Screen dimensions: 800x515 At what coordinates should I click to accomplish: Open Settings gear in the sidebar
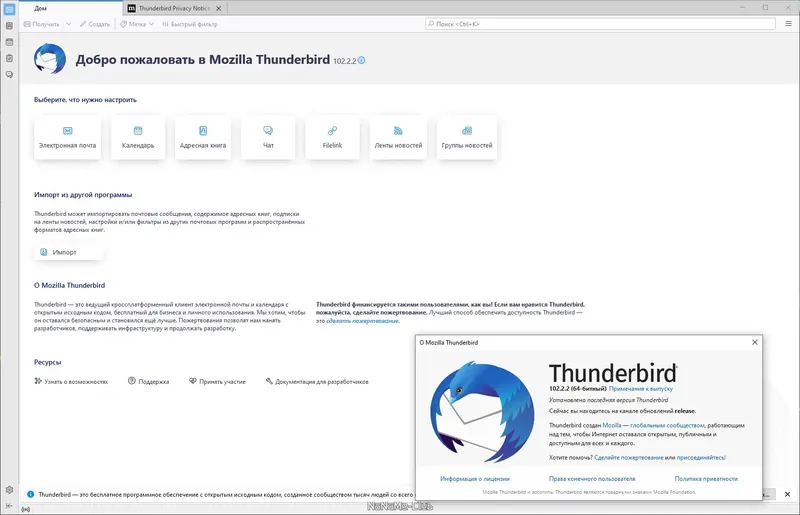[x=9, y=490]
